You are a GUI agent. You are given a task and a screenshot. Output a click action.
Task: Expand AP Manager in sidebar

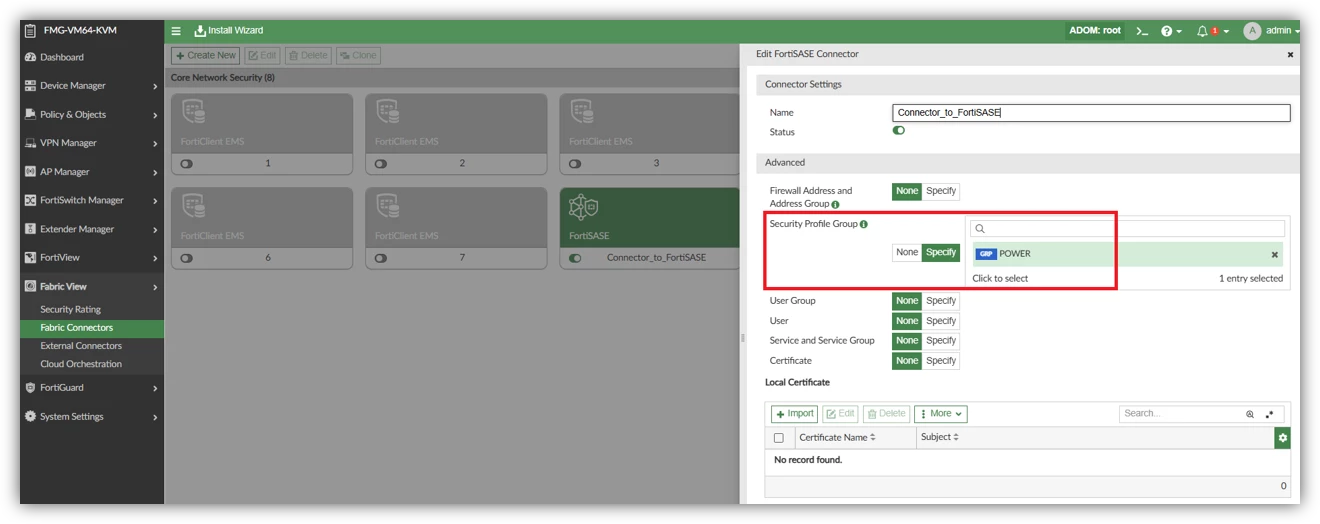(x=92, y=172)
